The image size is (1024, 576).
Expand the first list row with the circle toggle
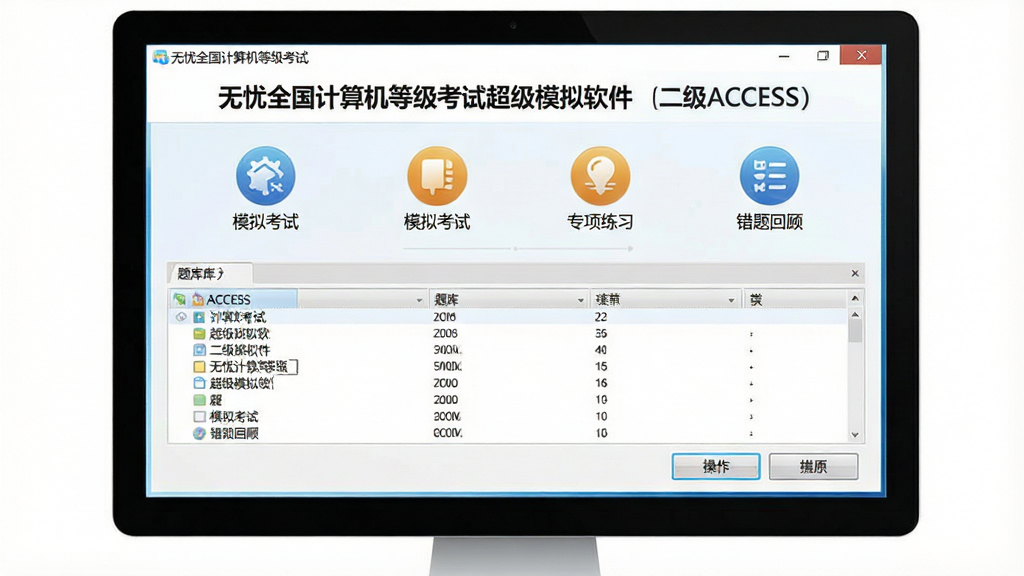181,317
